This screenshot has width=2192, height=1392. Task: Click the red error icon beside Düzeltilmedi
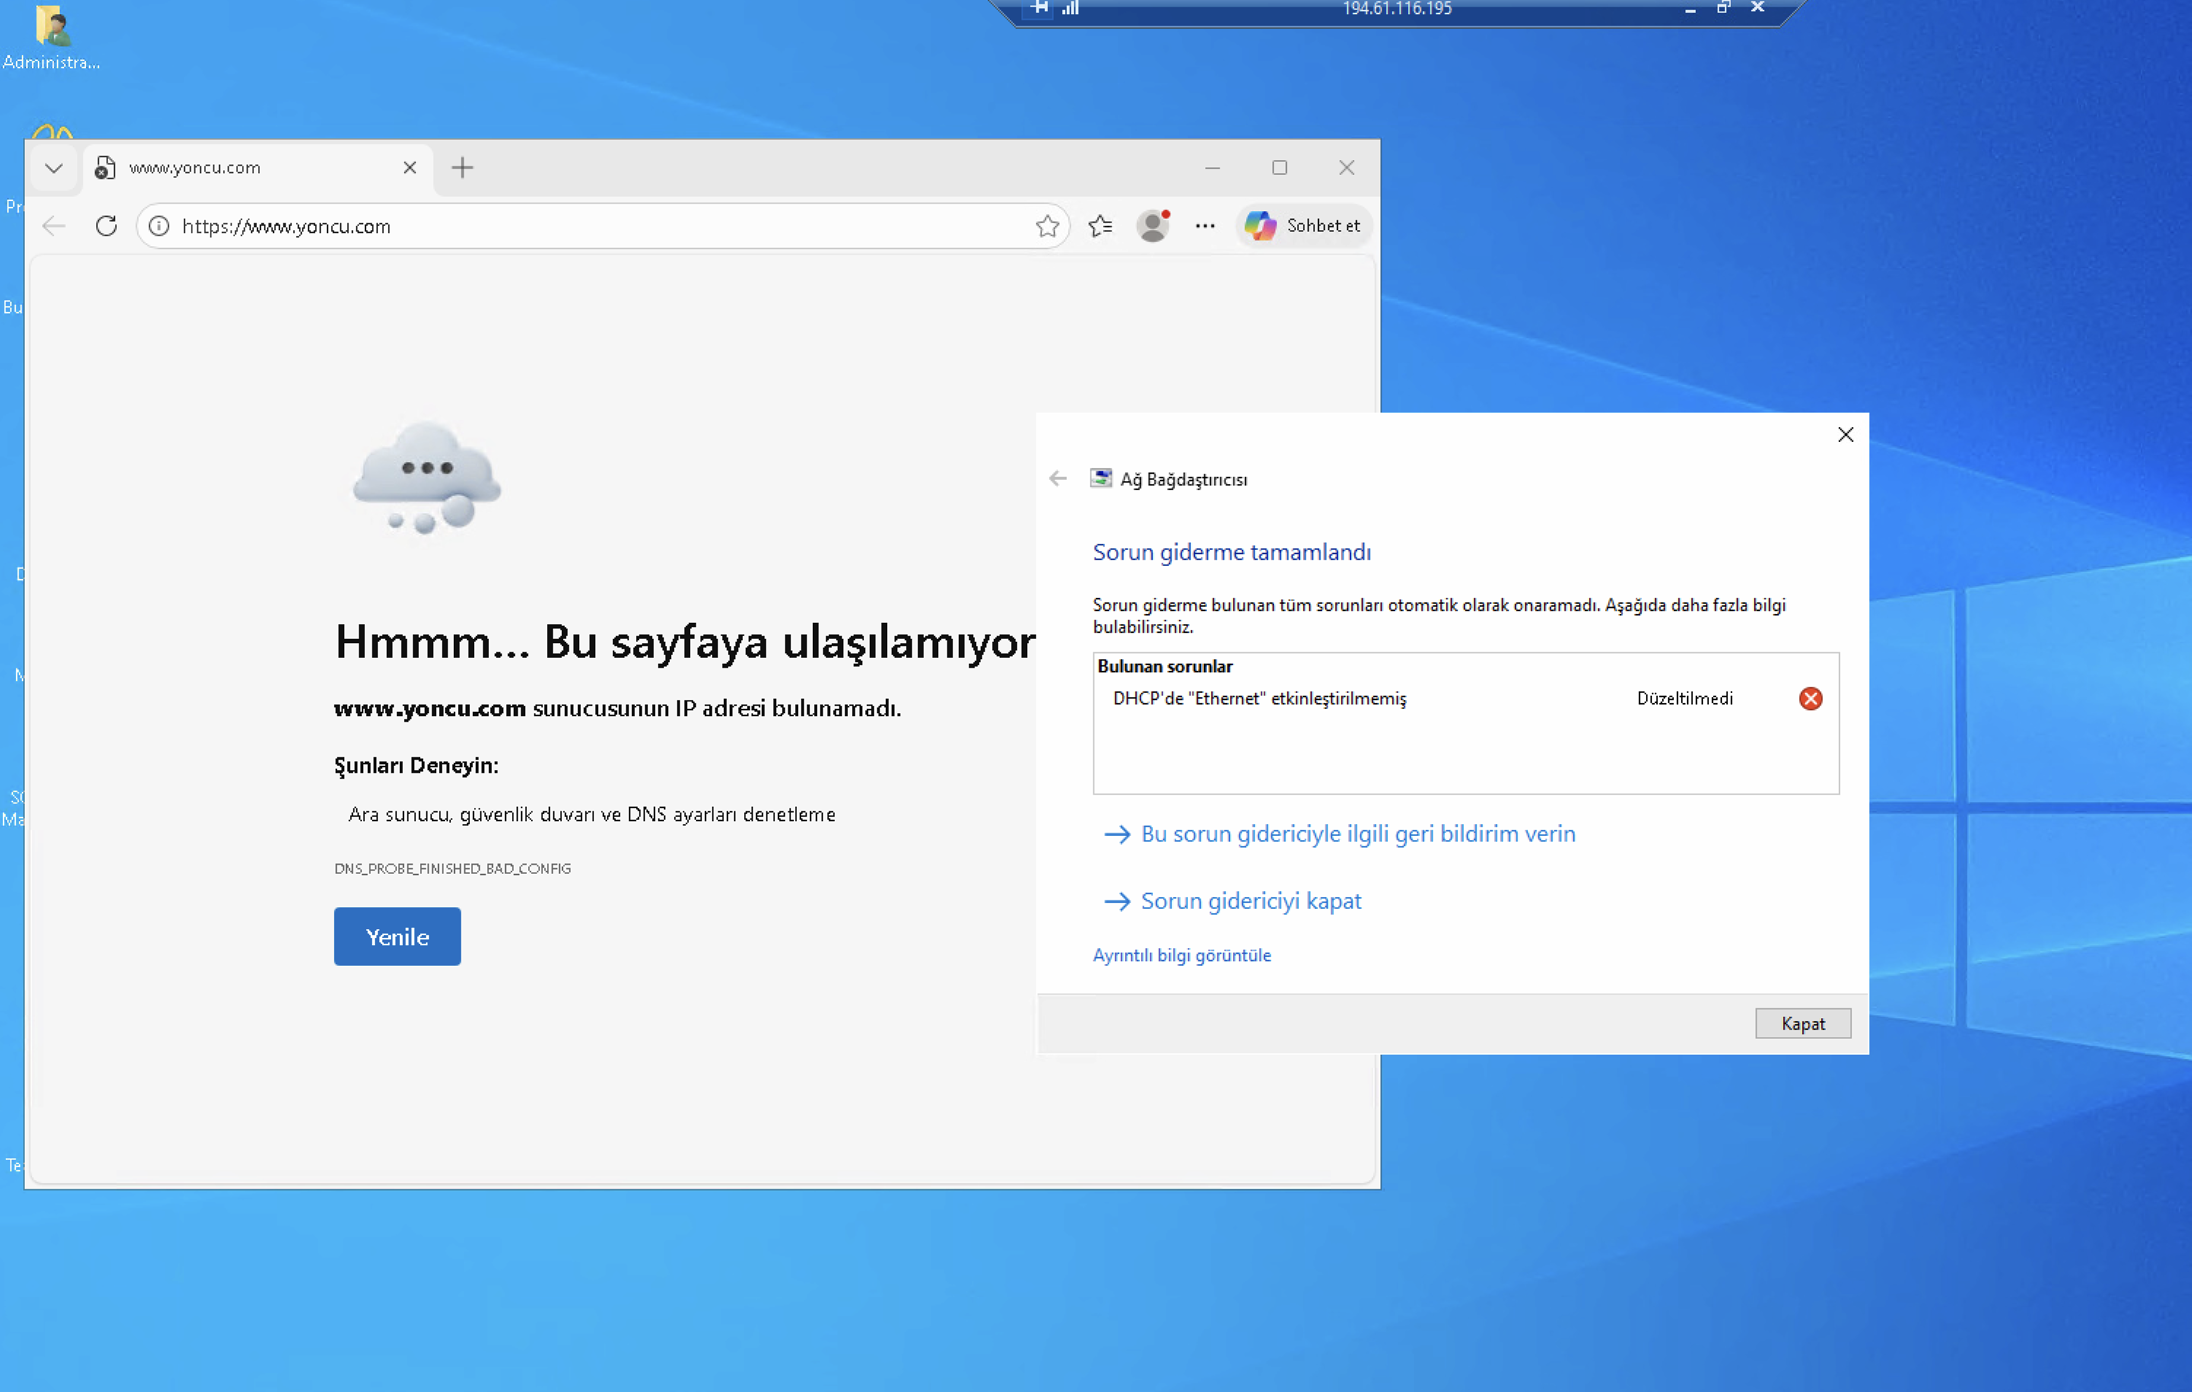point(1810,699)
